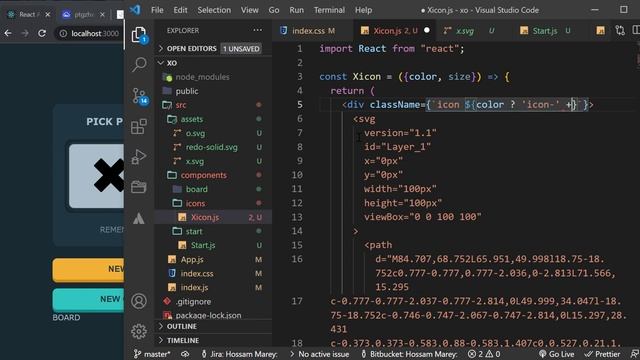640x360 pixels.
Task: Expand the node_modules folder
Action: pyautogui.click(x=213, y=77)
